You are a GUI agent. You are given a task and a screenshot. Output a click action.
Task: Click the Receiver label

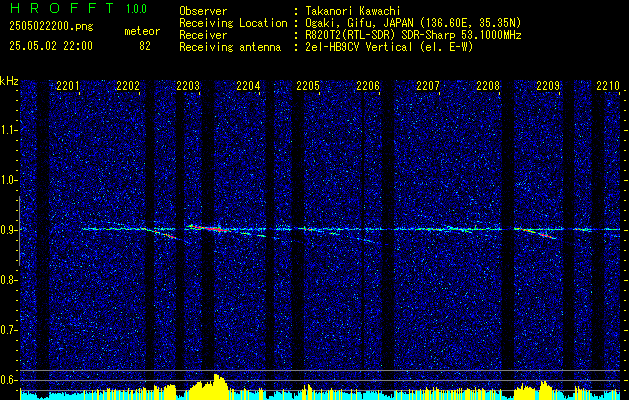203,35
